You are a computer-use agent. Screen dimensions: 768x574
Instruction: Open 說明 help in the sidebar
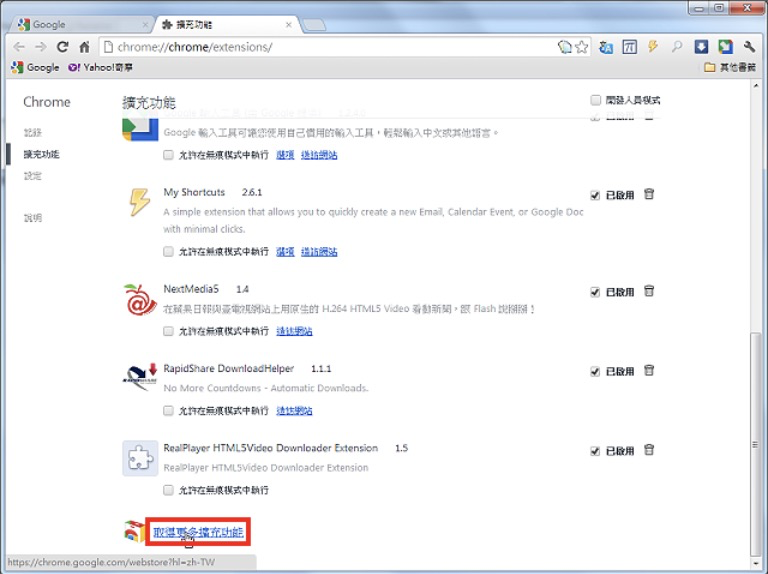(x=33, y=218)
